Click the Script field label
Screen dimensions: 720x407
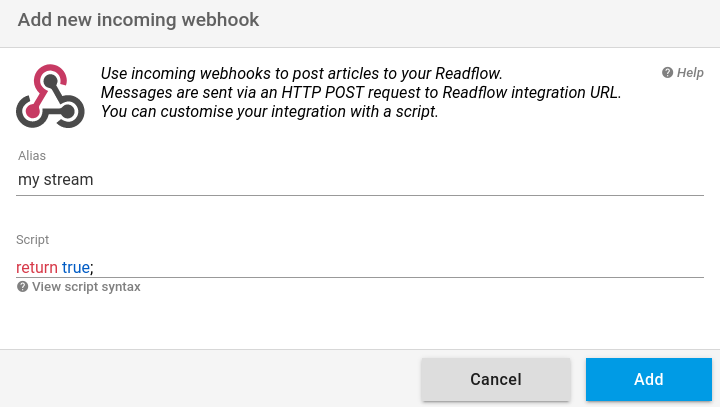(32, 240)
